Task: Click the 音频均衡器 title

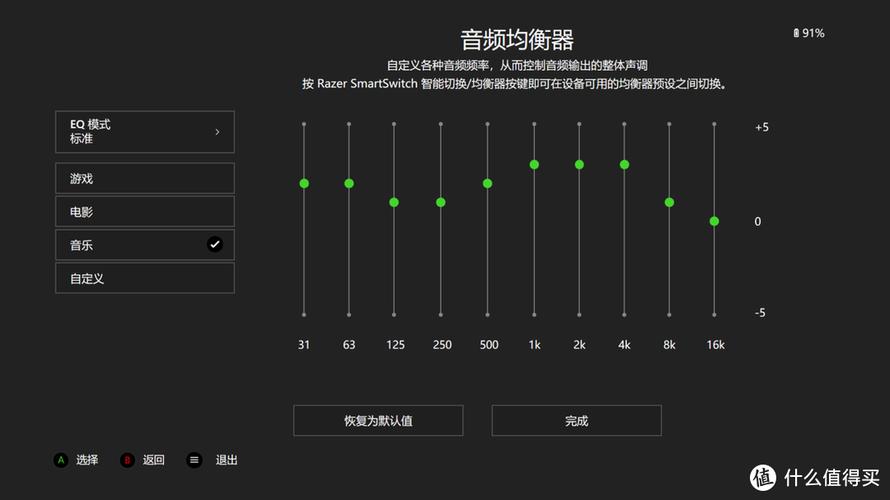Action: tap(517, 40)
